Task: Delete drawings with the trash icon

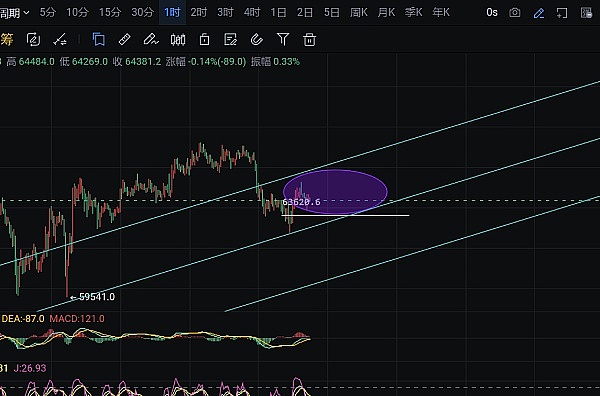Action: pos(309,40)
